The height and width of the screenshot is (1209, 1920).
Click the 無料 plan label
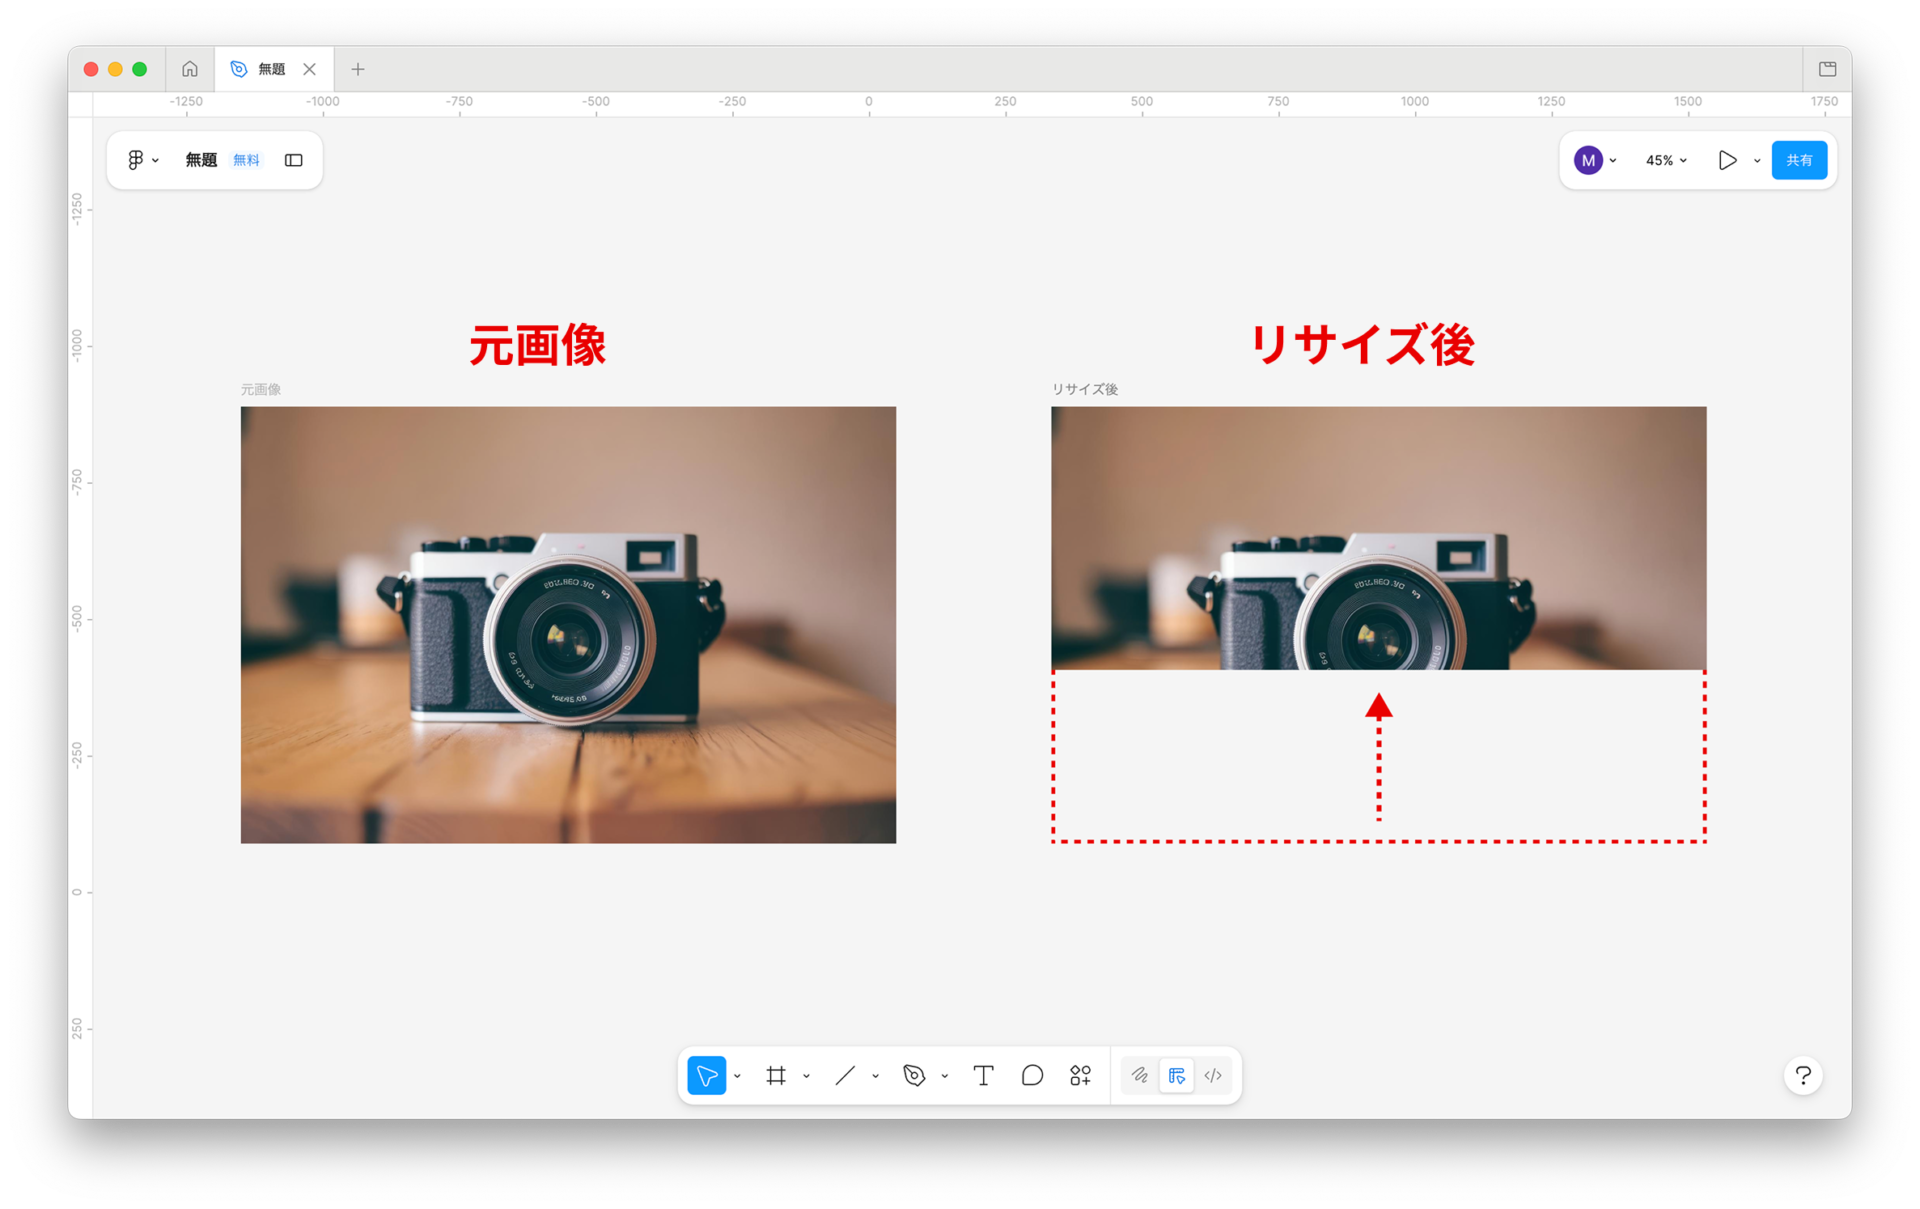(x=246, y=160)
